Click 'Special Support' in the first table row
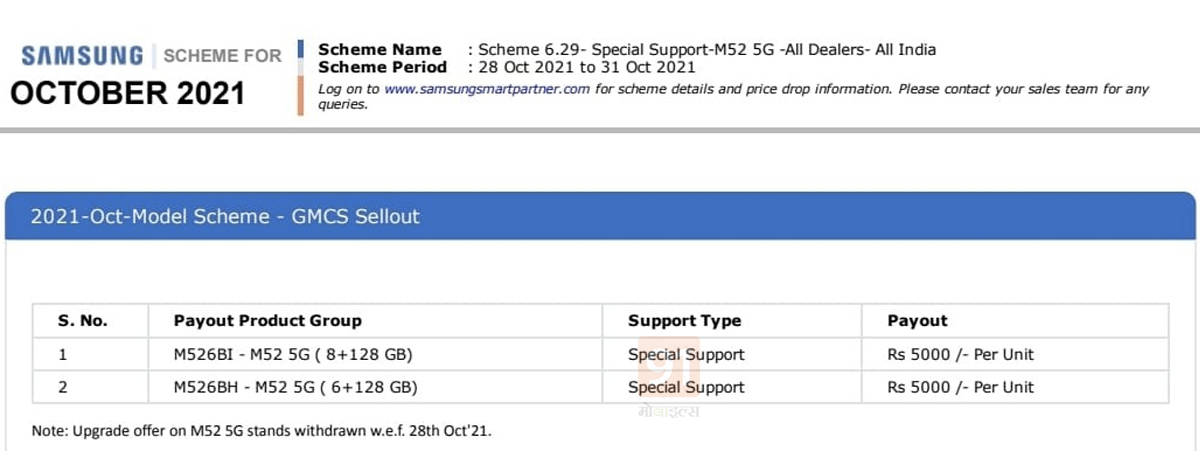This screenshot has width=1200, height=468. pyautogui.click(x=686, y=354)
